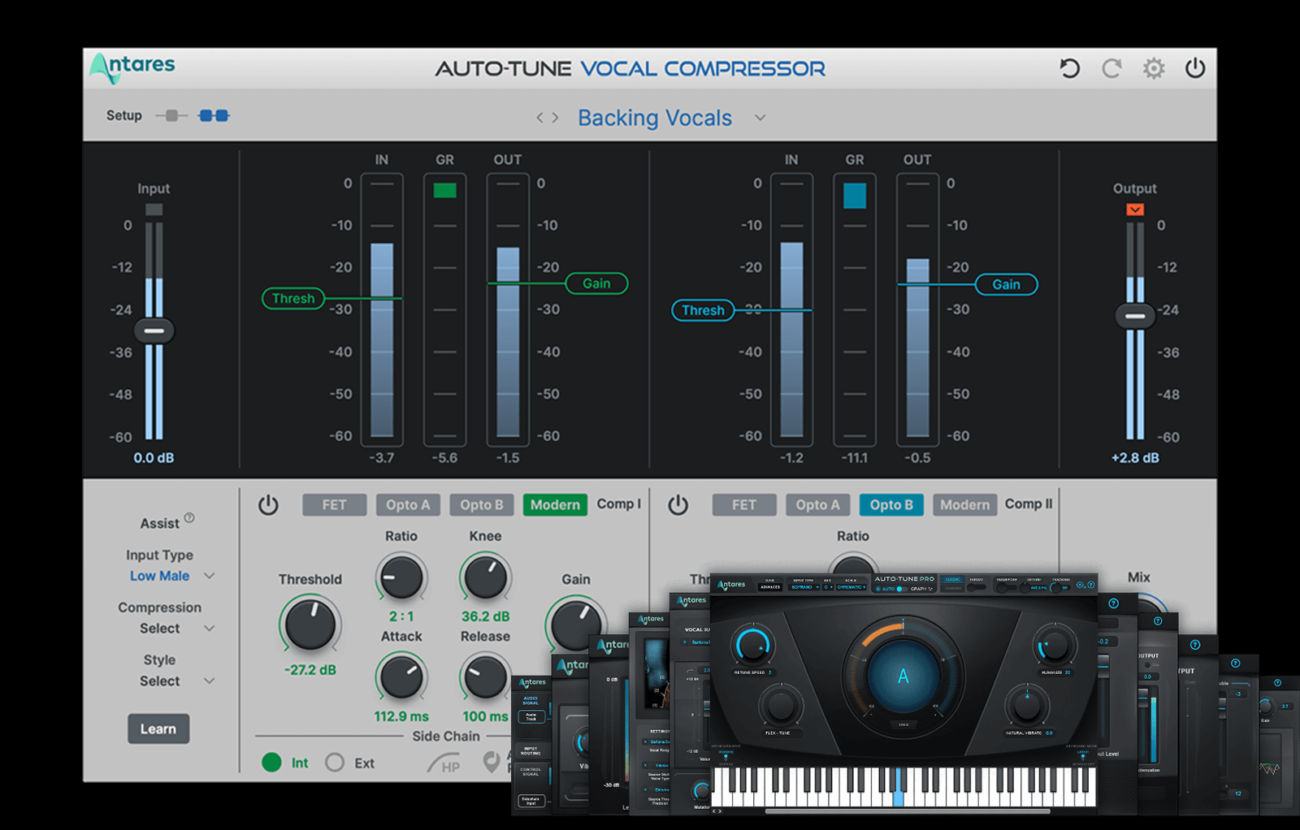
Task: Click the 112.9 ms attack value
Action: (x=401, y=716)
